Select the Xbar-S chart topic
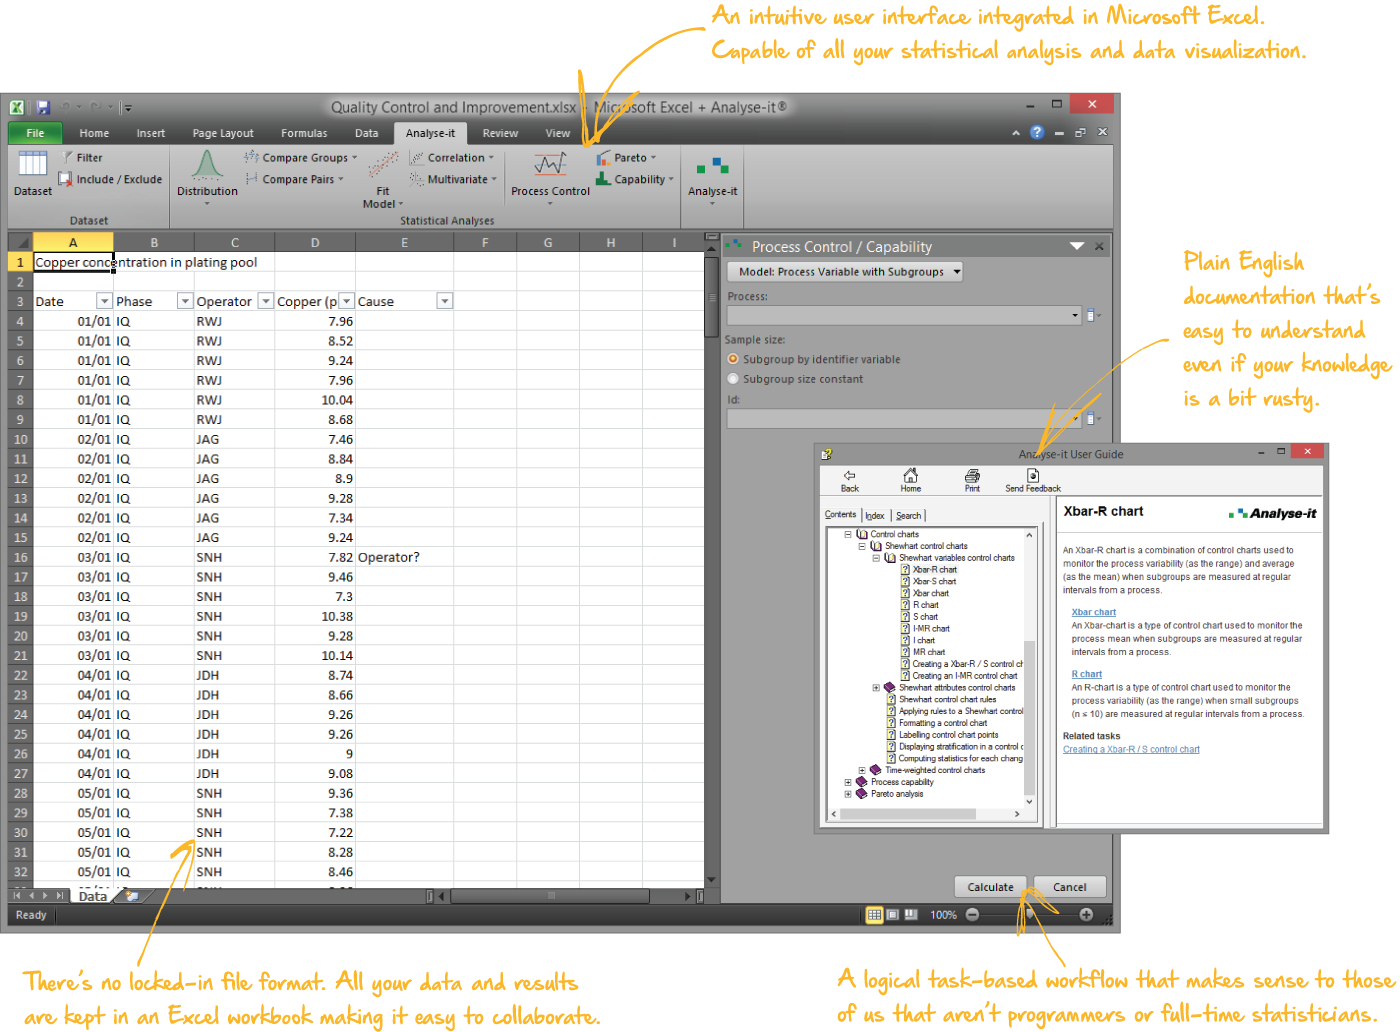 click(x=934, y=582)
